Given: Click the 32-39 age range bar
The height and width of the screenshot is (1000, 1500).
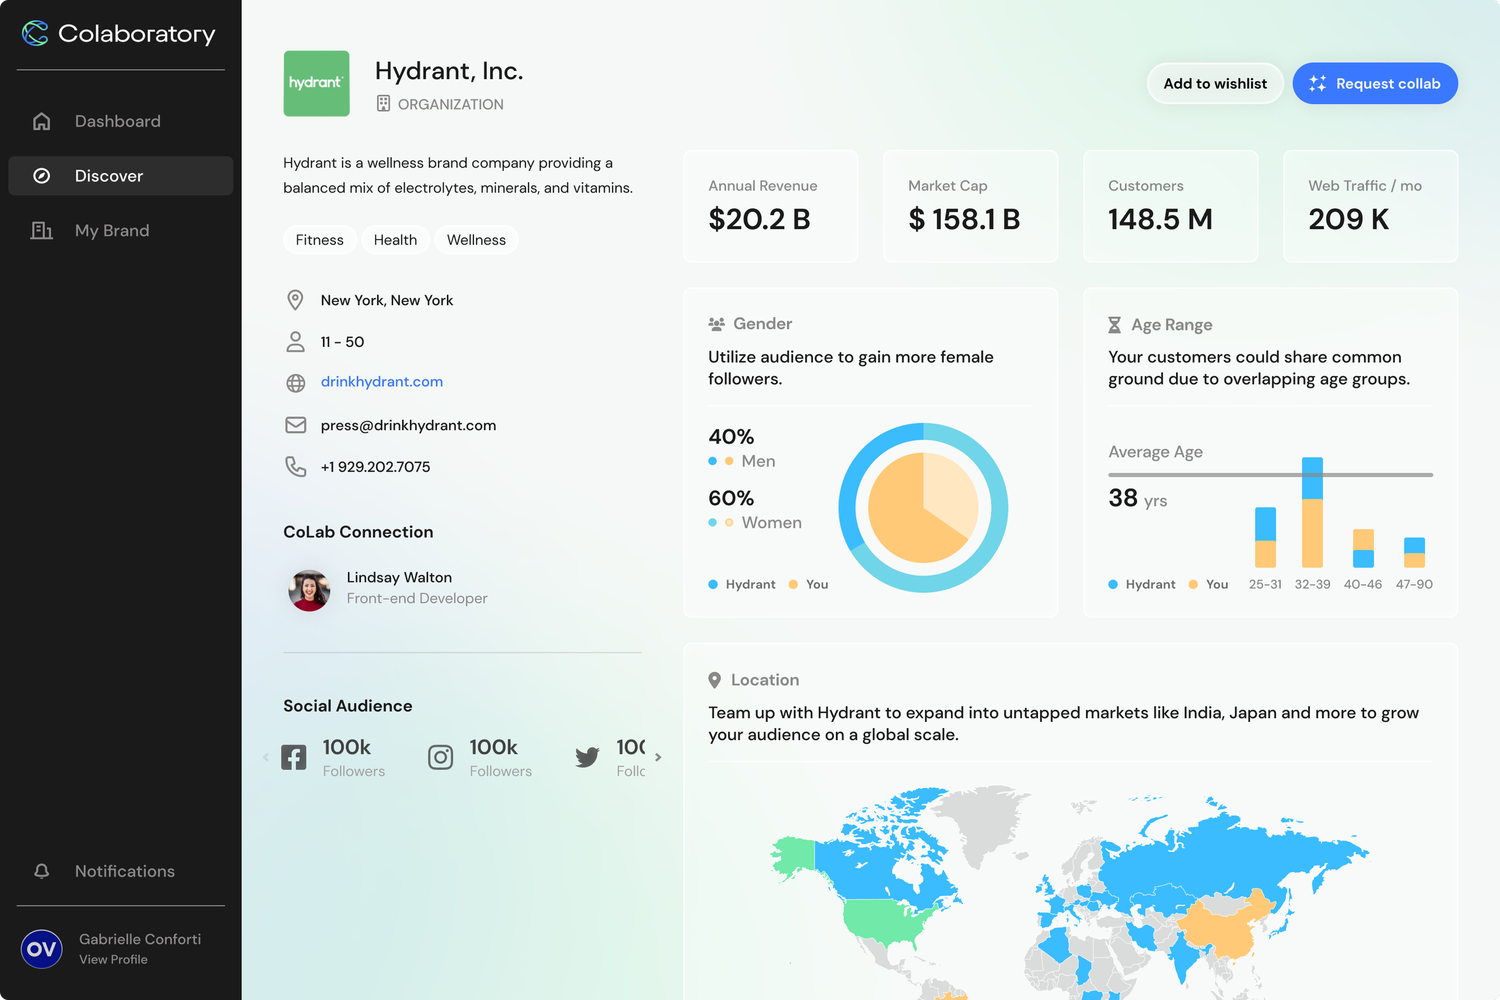Looking at the screenshot, I should click(x=1312, y=515).
